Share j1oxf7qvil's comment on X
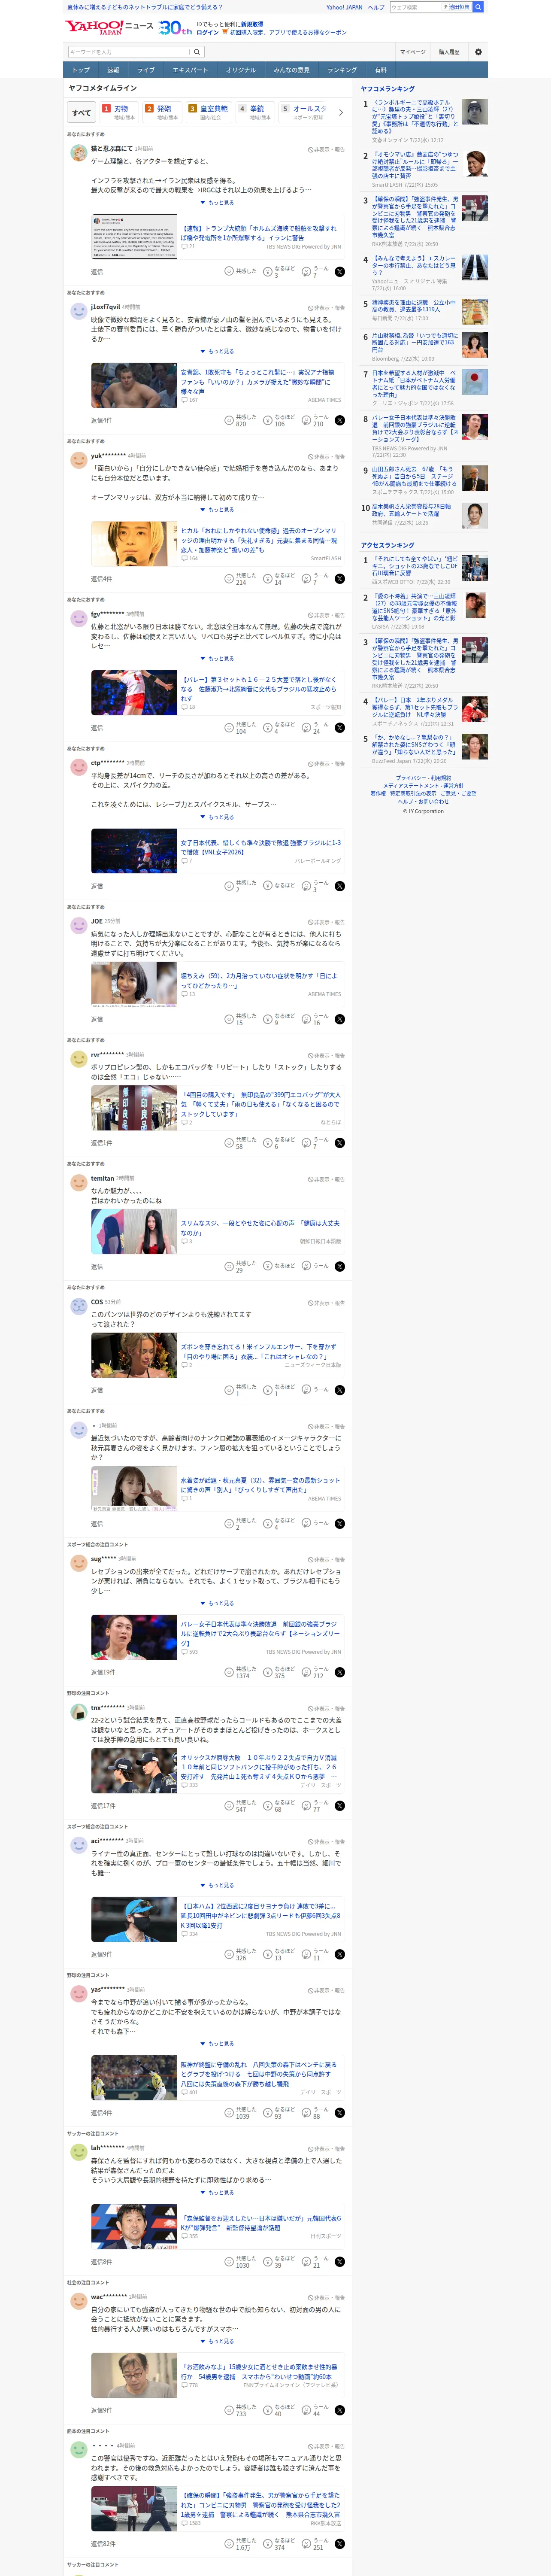This screenshot has width=551, height=2576. (340, 421)
